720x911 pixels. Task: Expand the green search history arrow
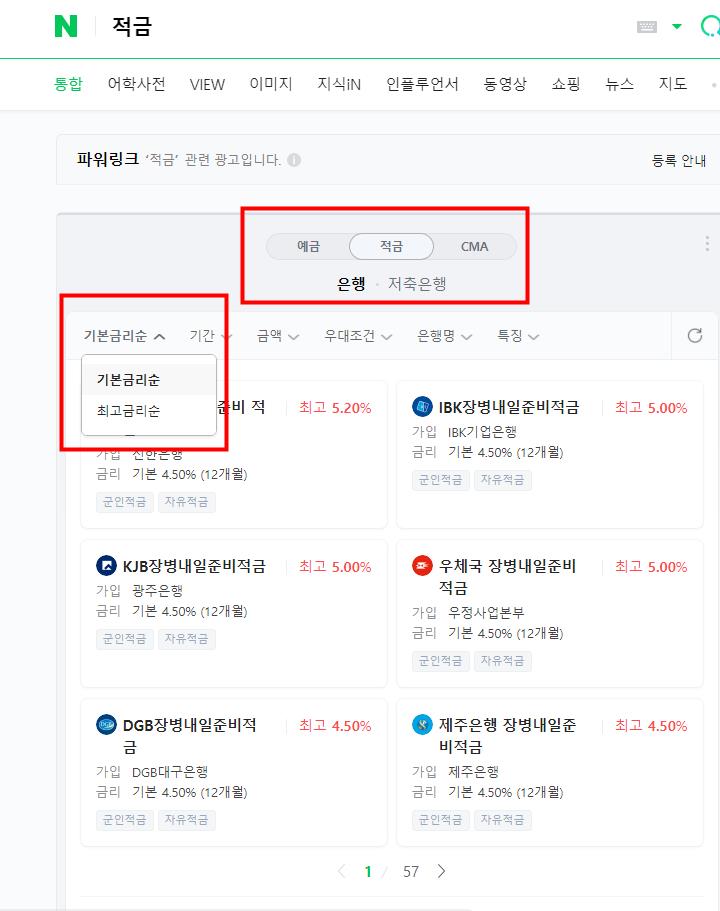677,26
